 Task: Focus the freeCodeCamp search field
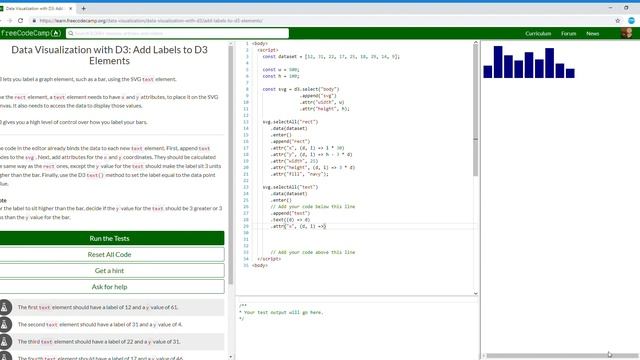[178, 33]
